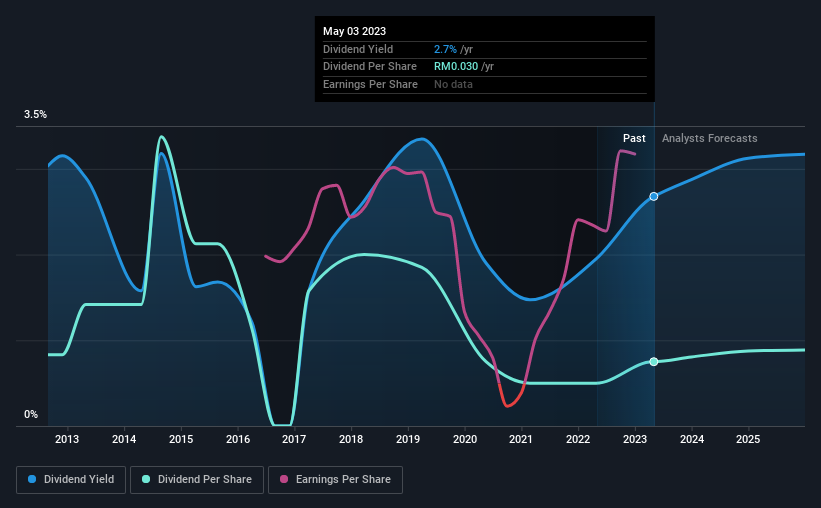821x508 pixels.
Task: Select the Dividend Yield marker on blue line
Action: coord(653,196)
